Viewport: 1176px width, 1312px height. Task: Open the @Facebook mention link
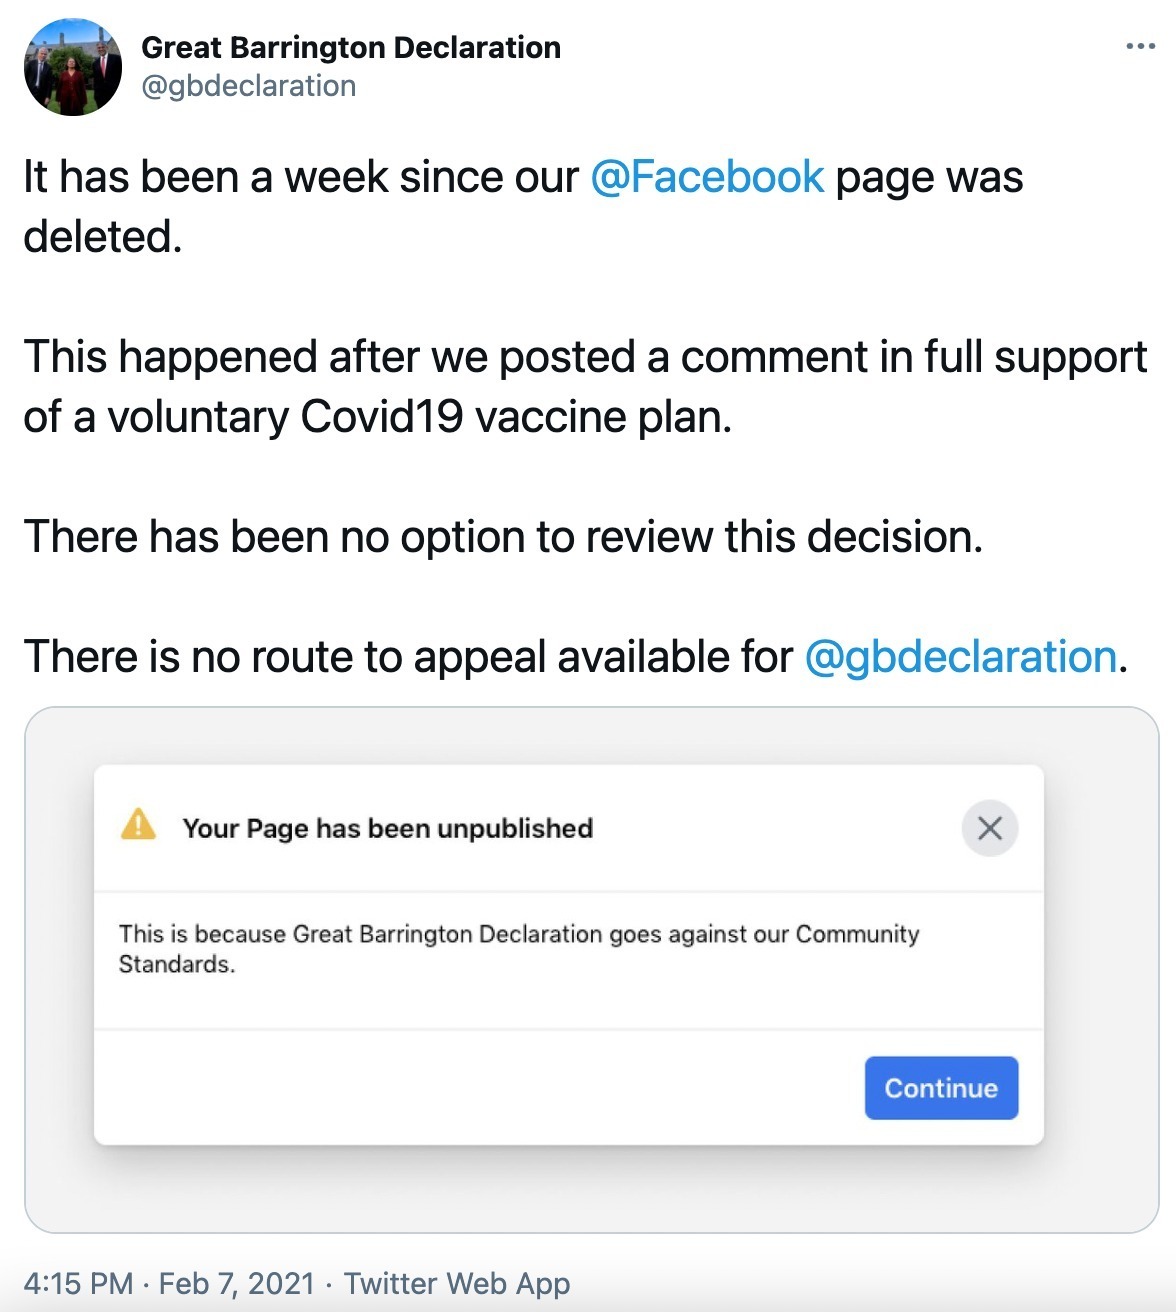pos(707,177)
